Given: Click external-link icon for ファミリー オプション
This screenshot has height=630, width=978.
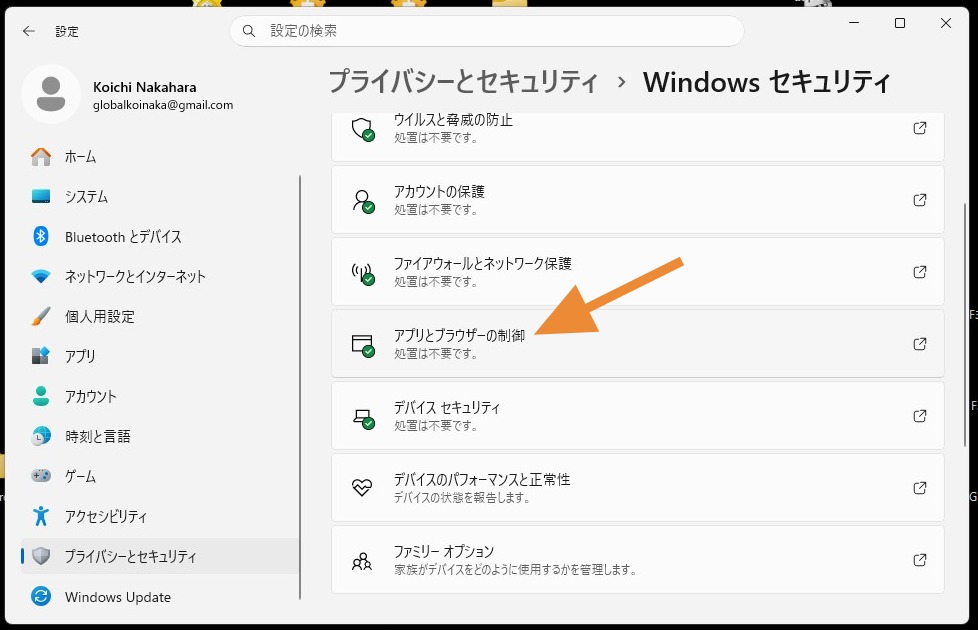Looking at the screenshot, I should coord(919,560).
